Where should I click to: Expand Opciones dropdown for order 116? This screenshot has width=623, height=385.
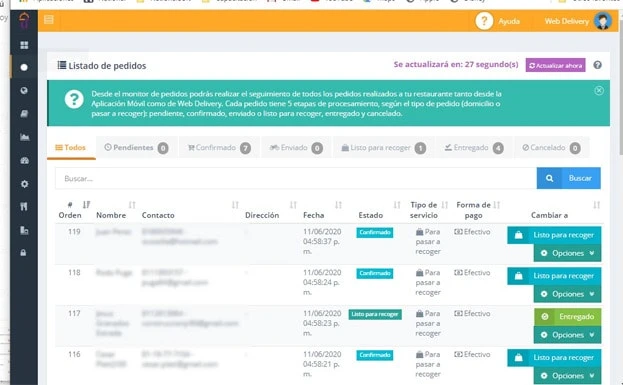point(567,375)
